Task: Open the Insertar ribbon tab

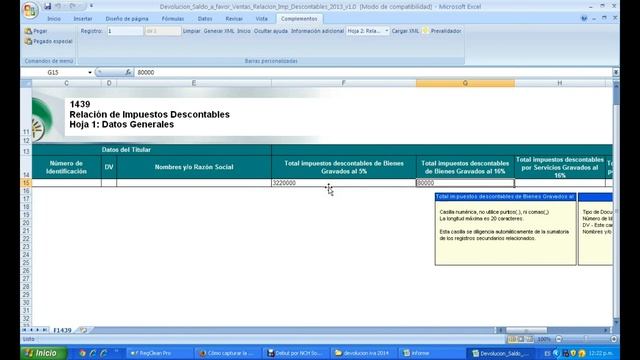Action: coord(83,19)
